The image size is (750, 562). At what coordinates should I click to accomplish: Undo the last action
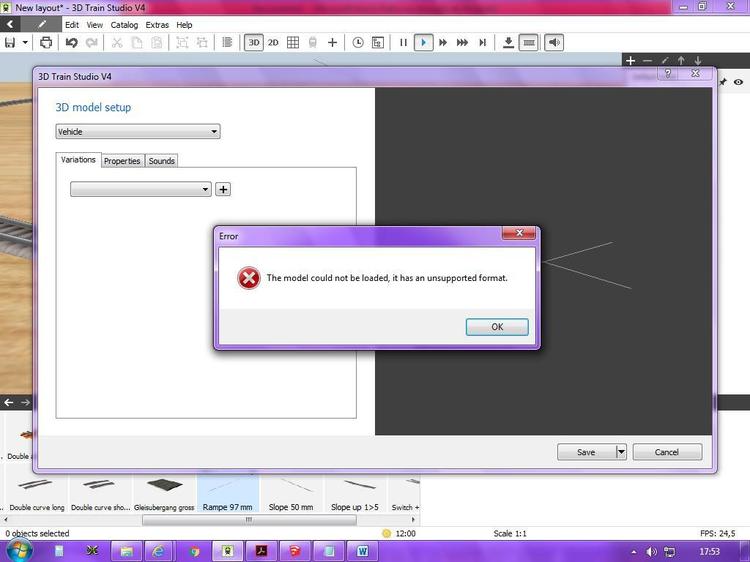coord(71,43)
